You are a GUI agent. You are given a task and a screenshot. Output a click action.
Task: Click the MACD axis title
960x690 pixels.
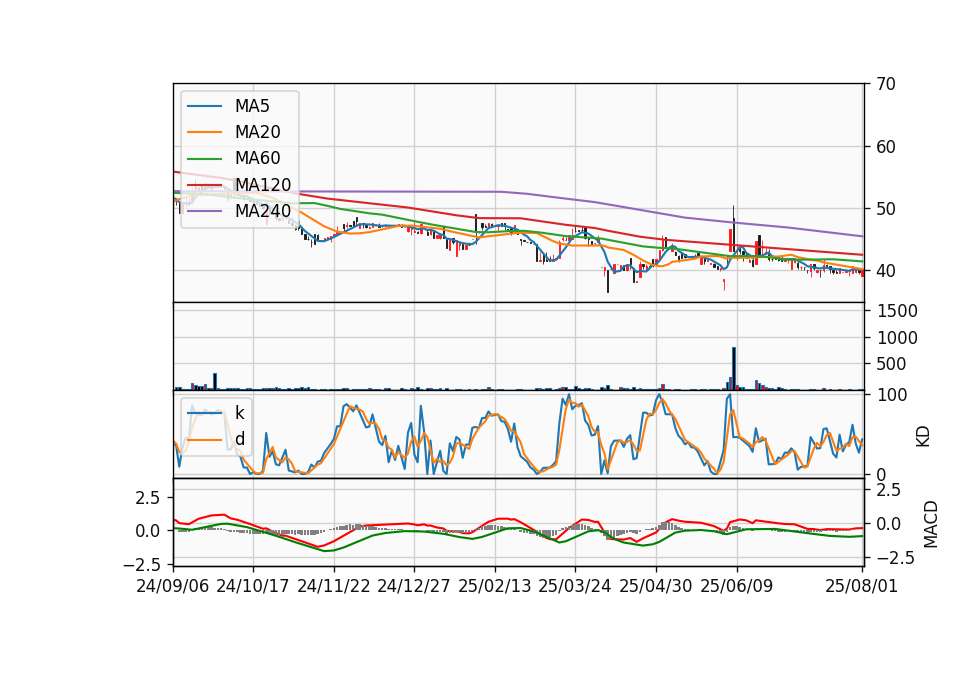(931, 524)
